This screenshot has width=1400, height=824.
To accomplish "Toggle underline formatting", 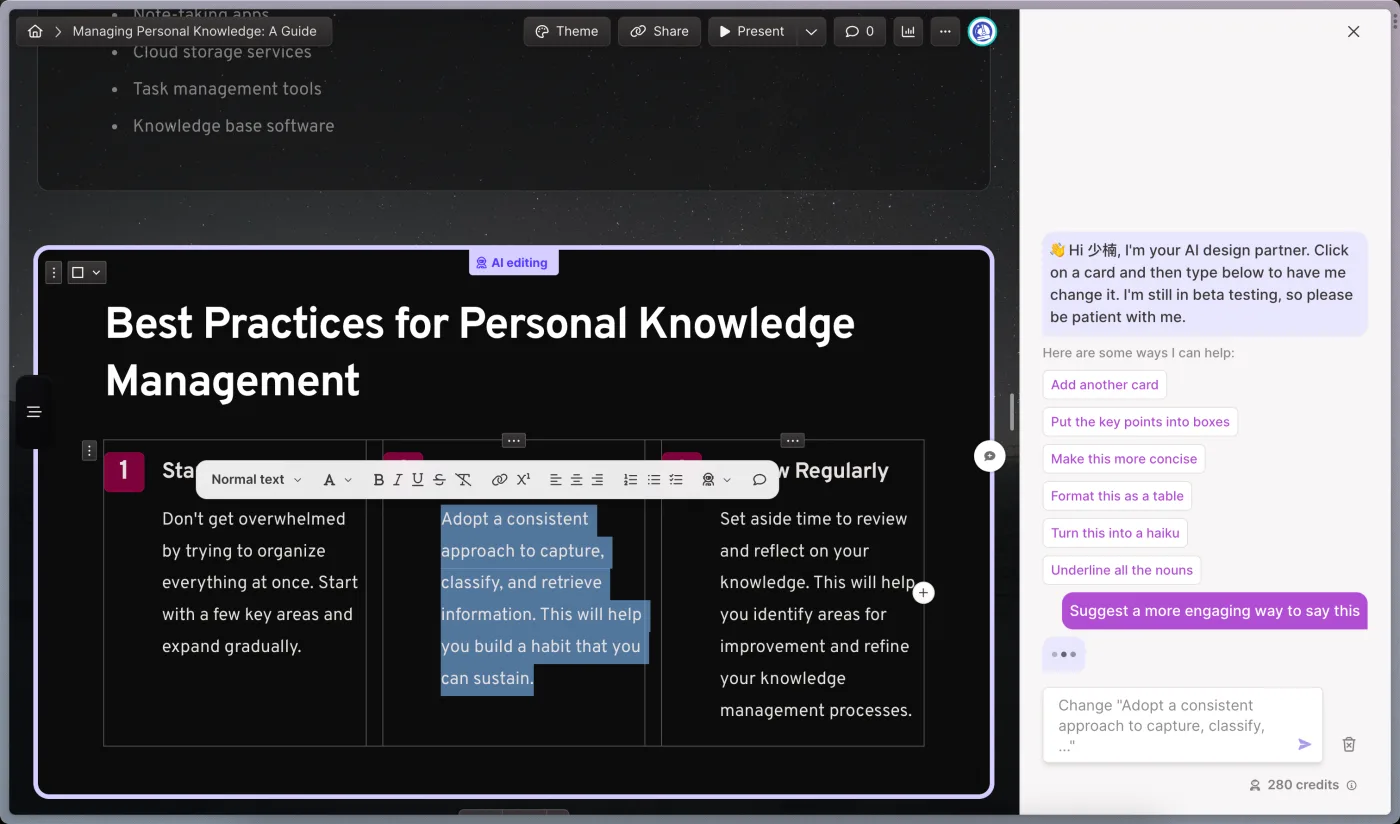I will (417, 480).
